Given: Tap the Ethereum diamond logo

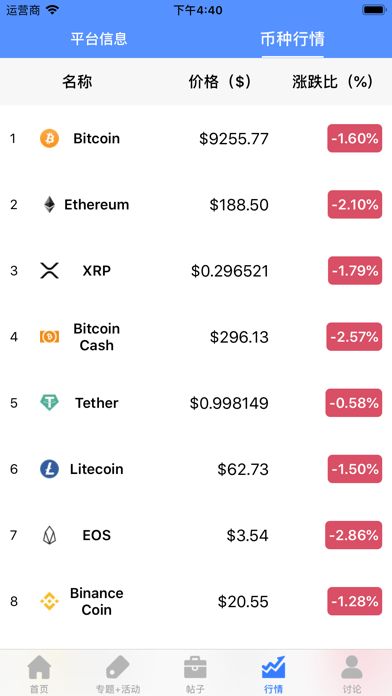Looking at the screenshot, I should [49, 205].
